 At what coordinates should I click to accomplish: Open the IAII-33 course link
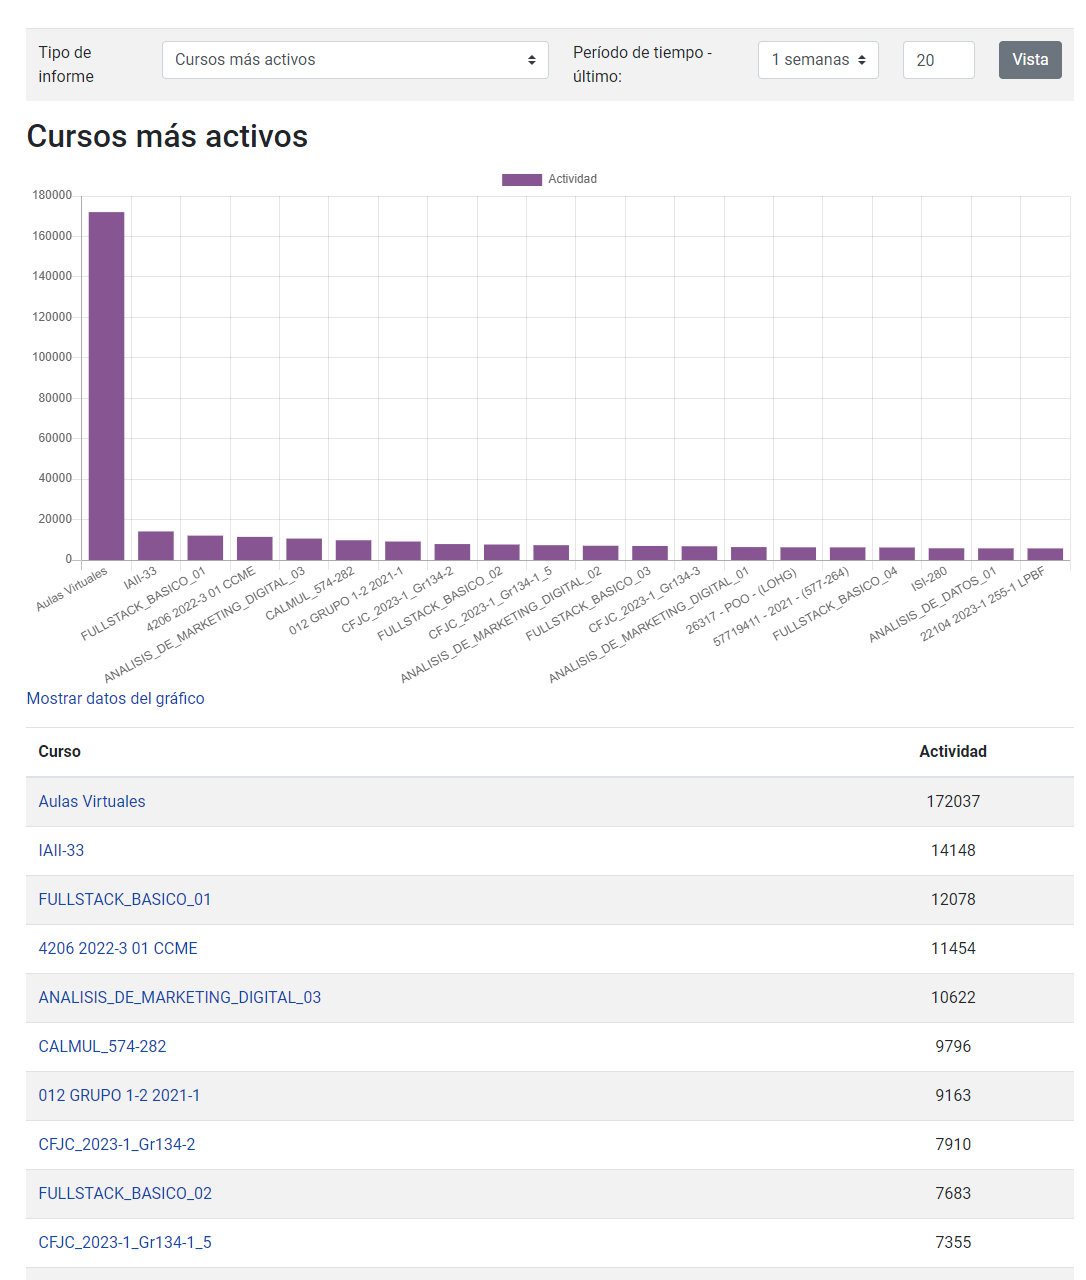coord(61,850)
